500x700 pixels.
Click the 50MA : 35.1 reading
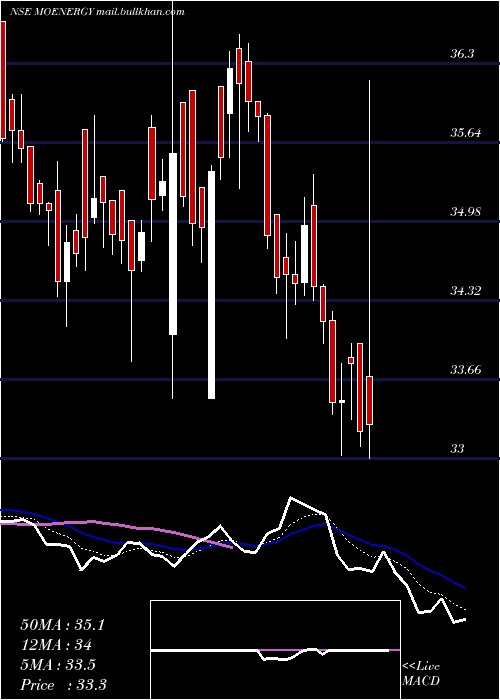63,625
